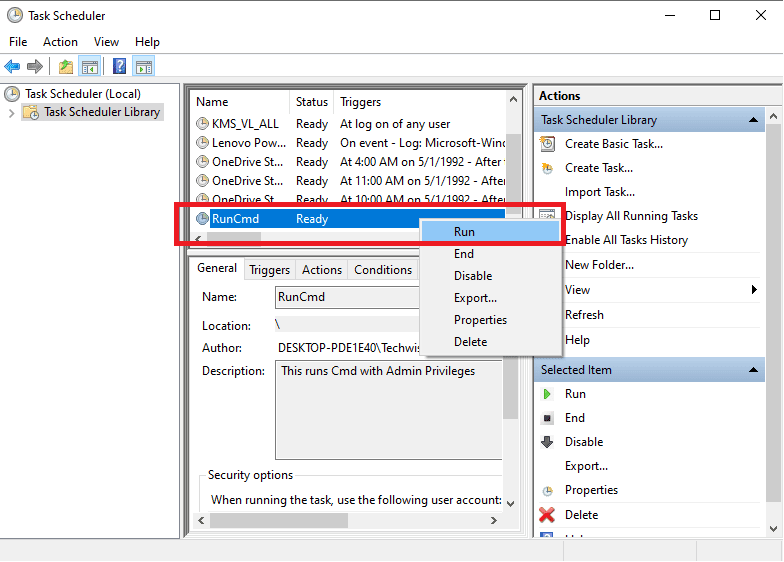
Task: Click the Back arrow toolbar icon
Action: tap(12, 67)
